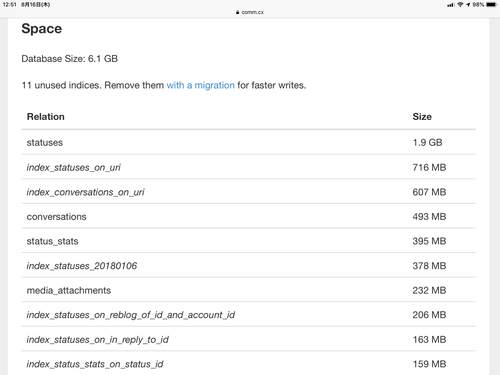The image size is (500, 375).
Task: Click the Size column header
Action: tap(422, 117)
